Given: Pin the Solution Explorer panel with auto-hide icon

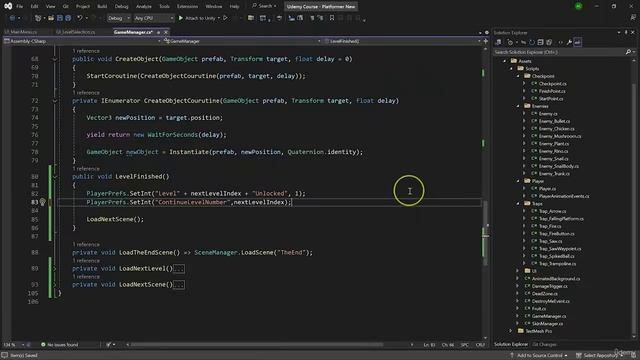Looking at the screenshot, I should coord(626,32).
